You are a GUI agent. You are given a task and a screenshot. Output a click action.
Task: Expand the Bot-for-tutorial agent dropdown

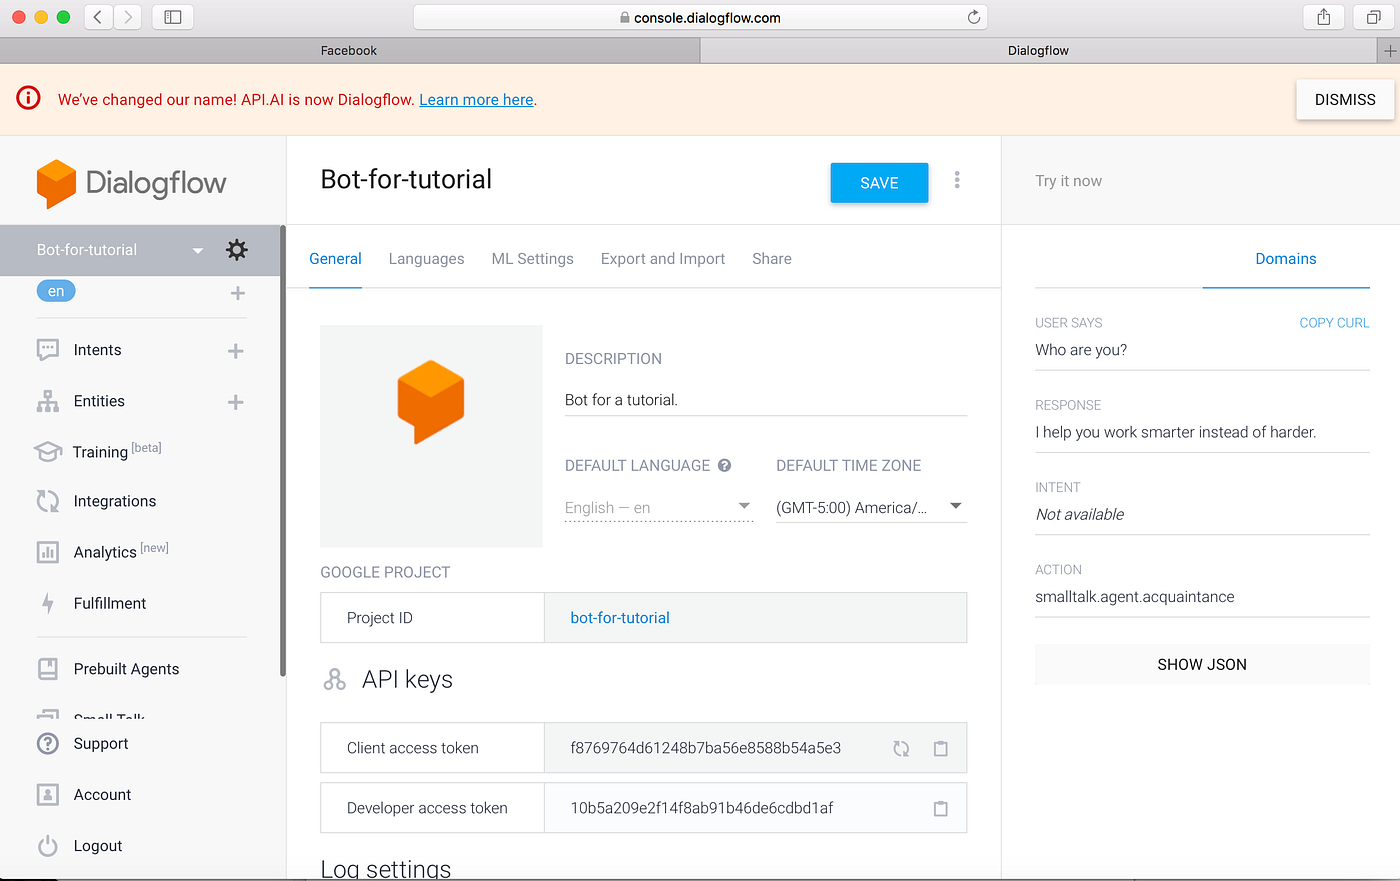tap(198, 251)
